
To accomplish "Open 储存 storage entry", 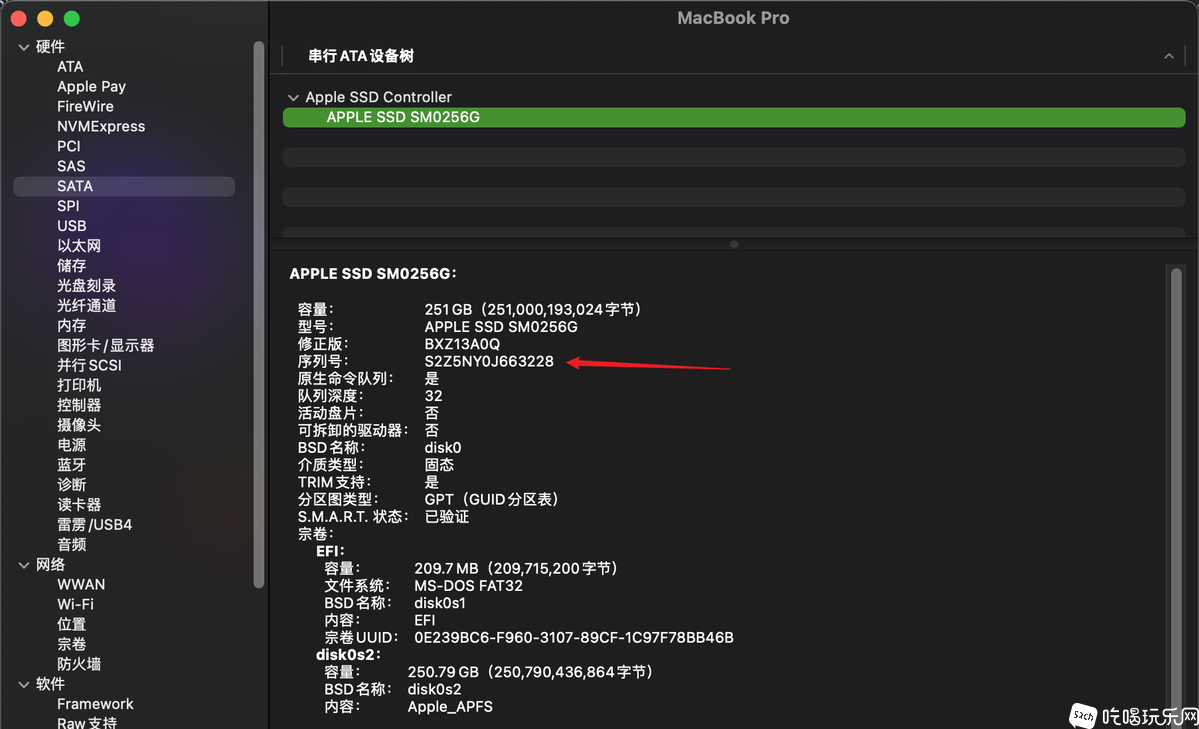I will [x=71, y=265].
